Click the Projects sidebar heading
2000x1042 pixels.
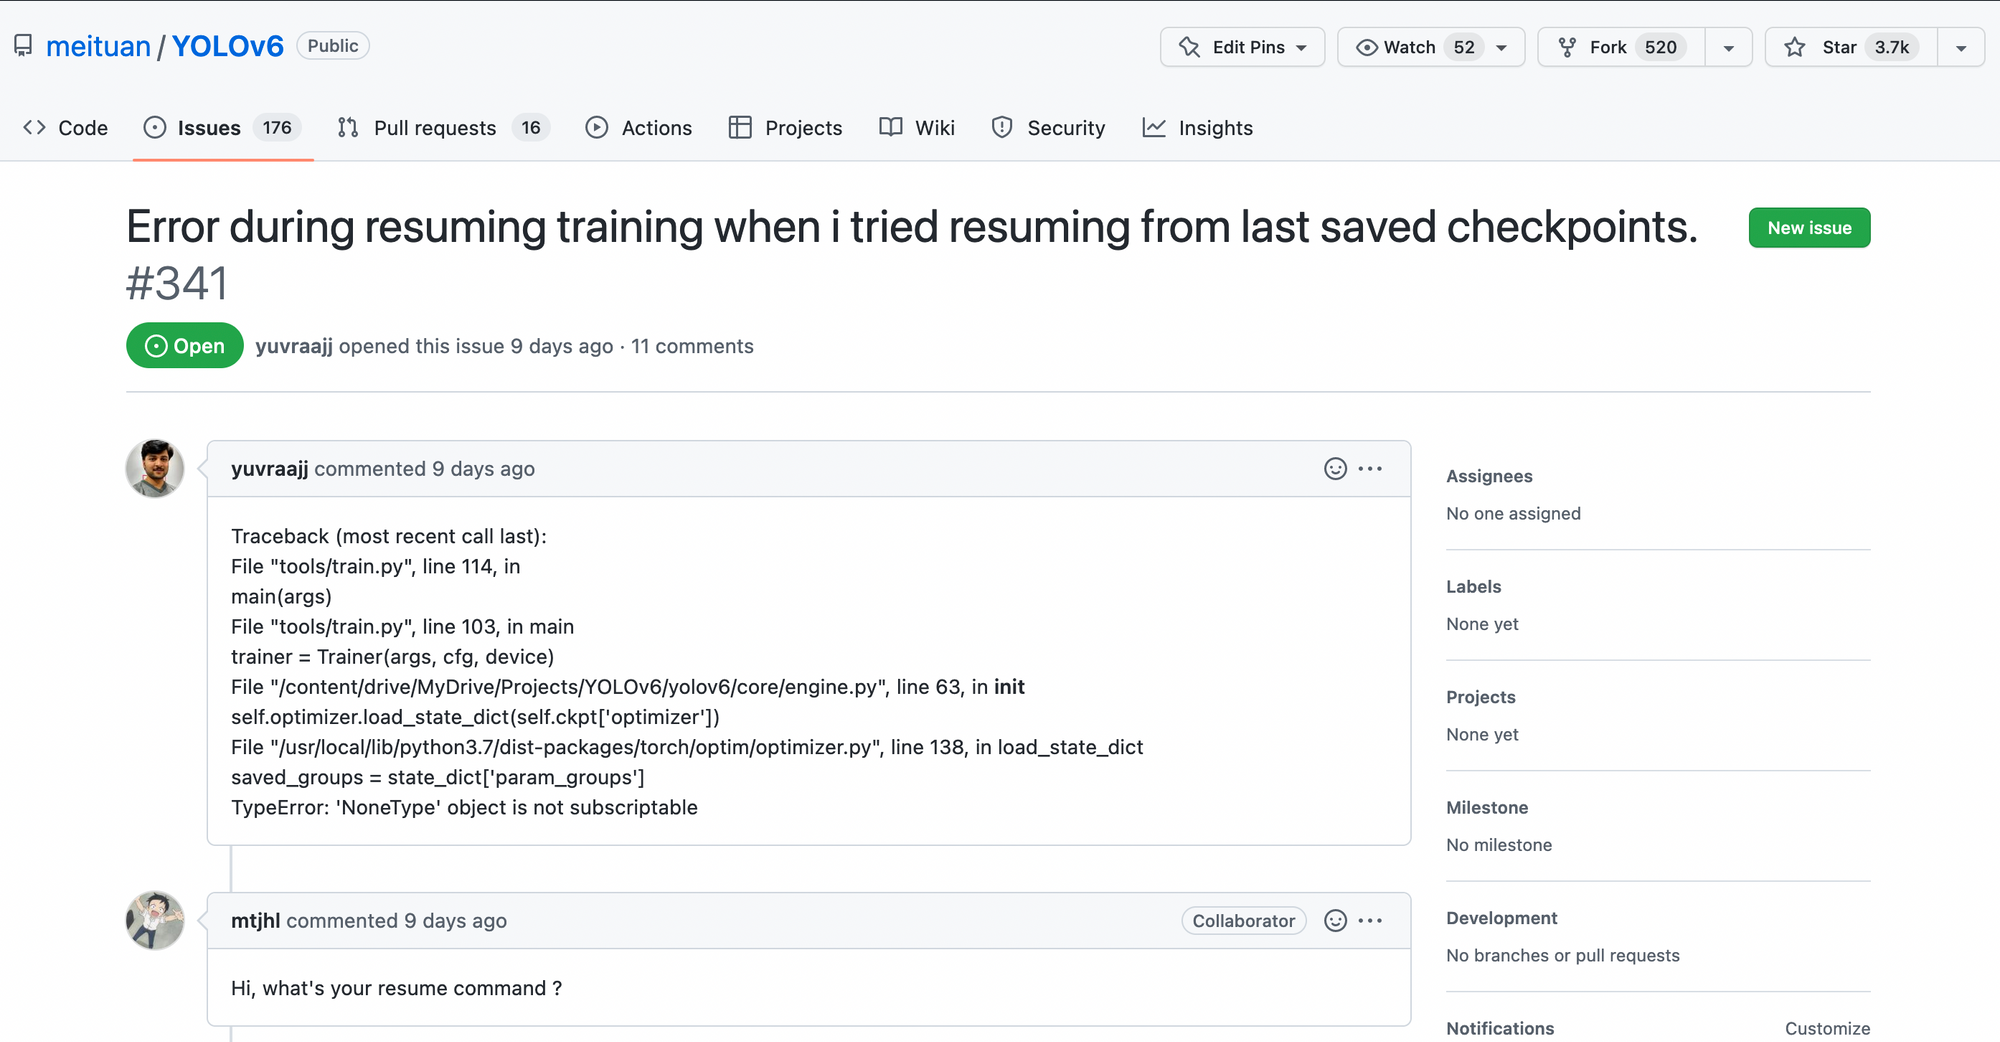pyautogui.click(x=1481, y=697)
